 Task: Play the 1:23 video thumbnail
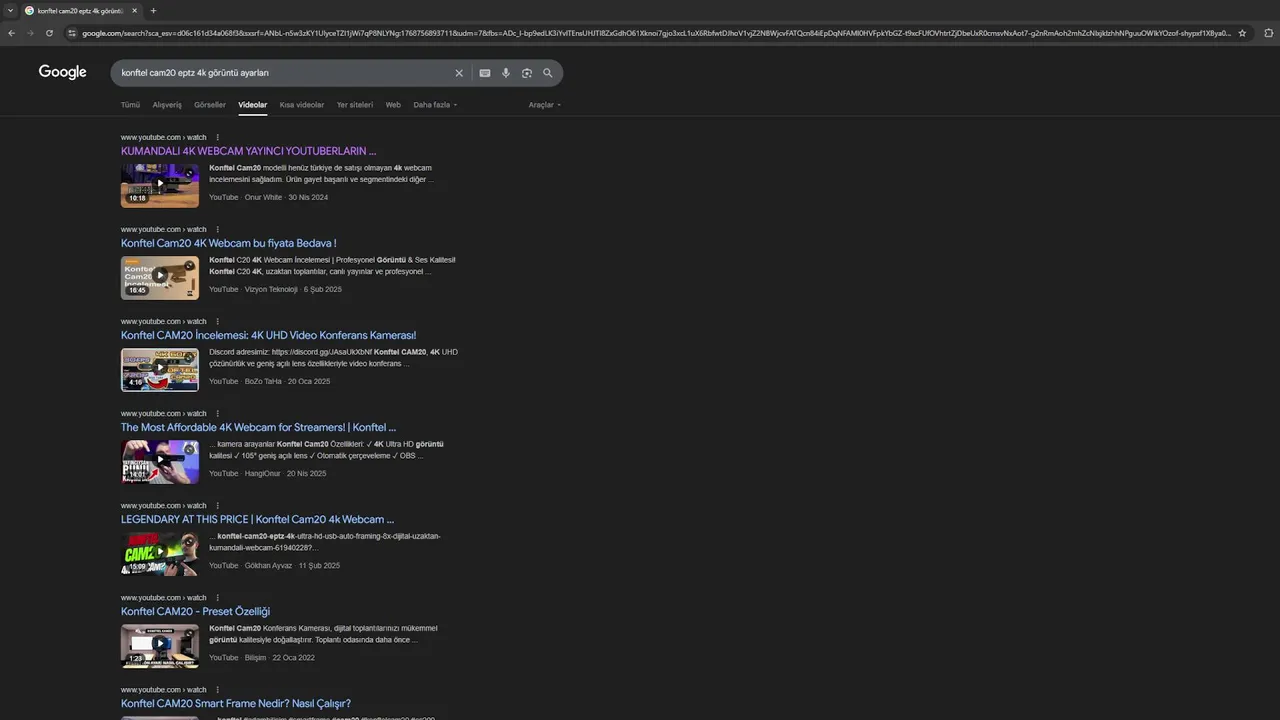click(160, 645)
